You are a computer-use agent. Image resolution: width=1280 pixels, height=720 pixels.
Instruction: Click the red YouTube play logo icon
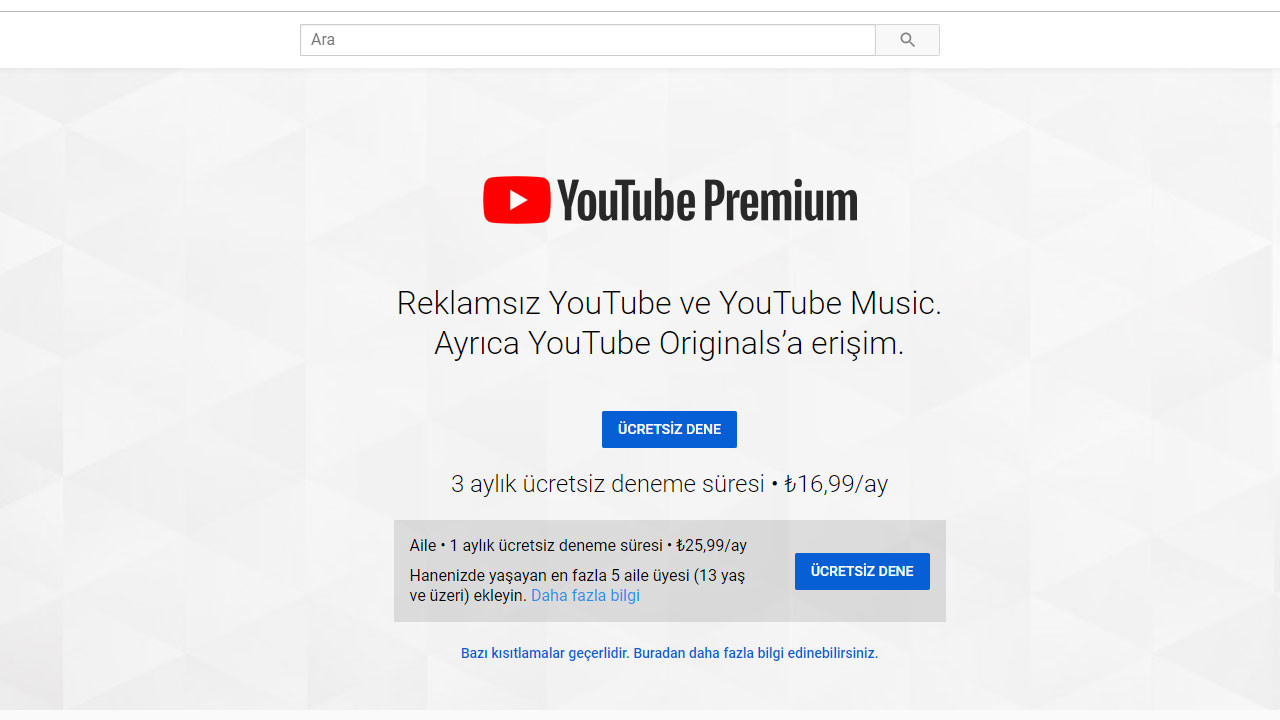pos(517,200)
